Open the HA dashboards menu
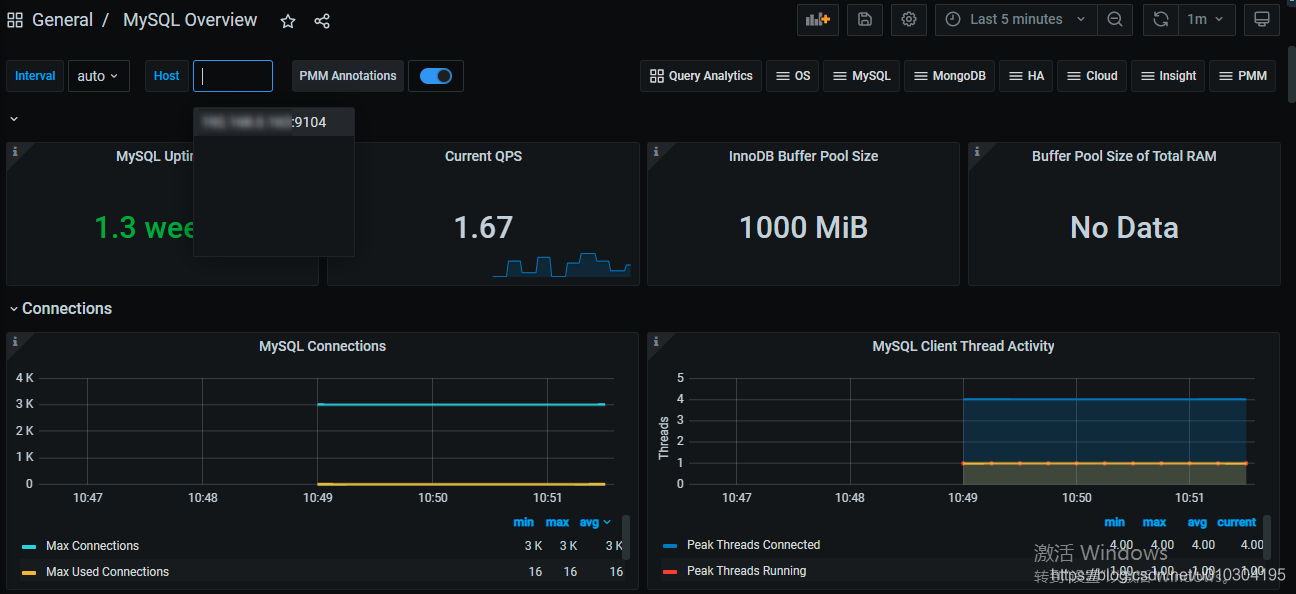Screen dimensions: 1296x594 click(x=1025, y=76)
